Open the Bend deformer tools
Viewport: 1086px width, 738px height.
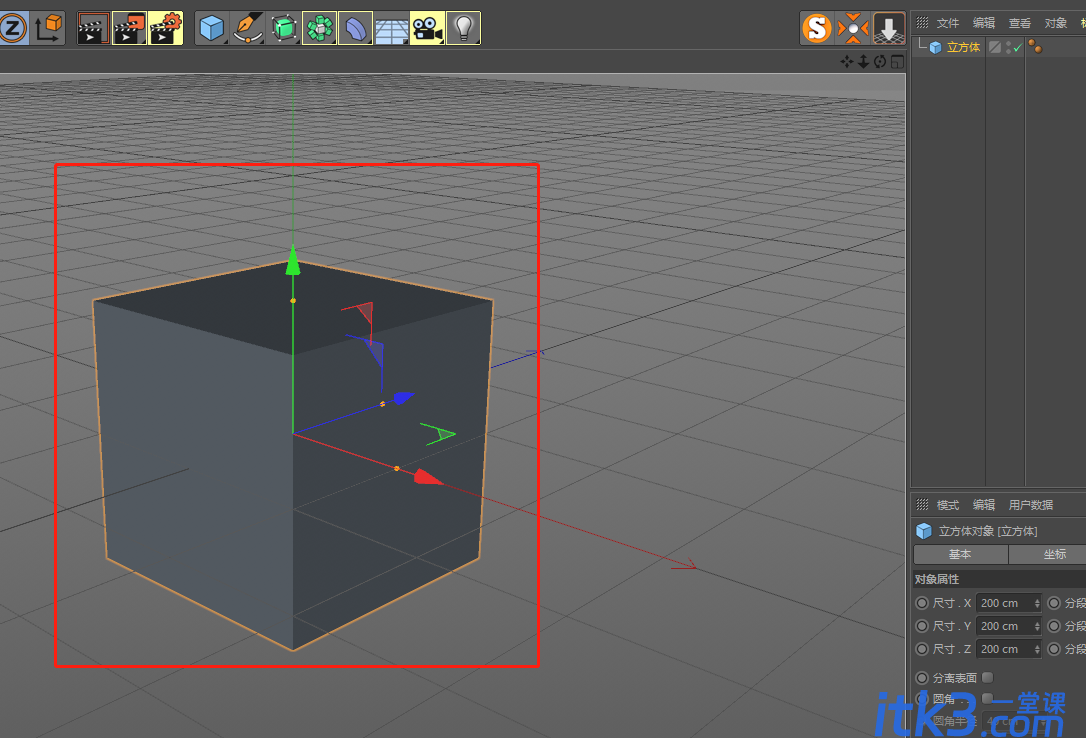pos(356,28)
